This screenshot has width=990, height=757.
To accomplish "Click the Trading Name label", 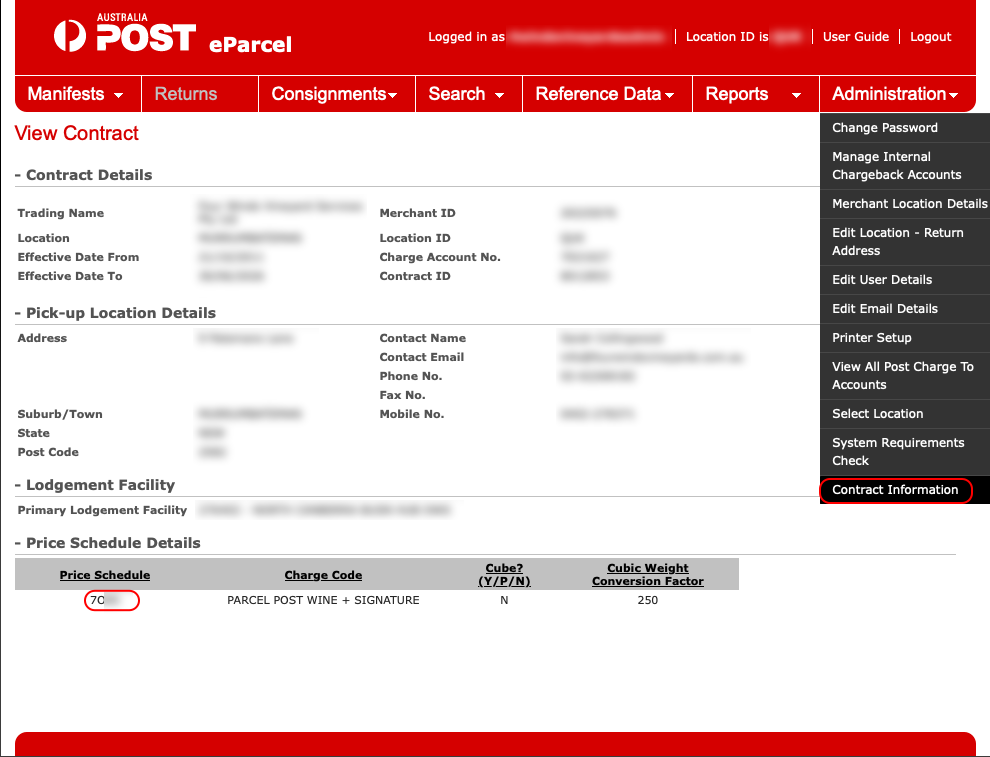I will 61,213.
